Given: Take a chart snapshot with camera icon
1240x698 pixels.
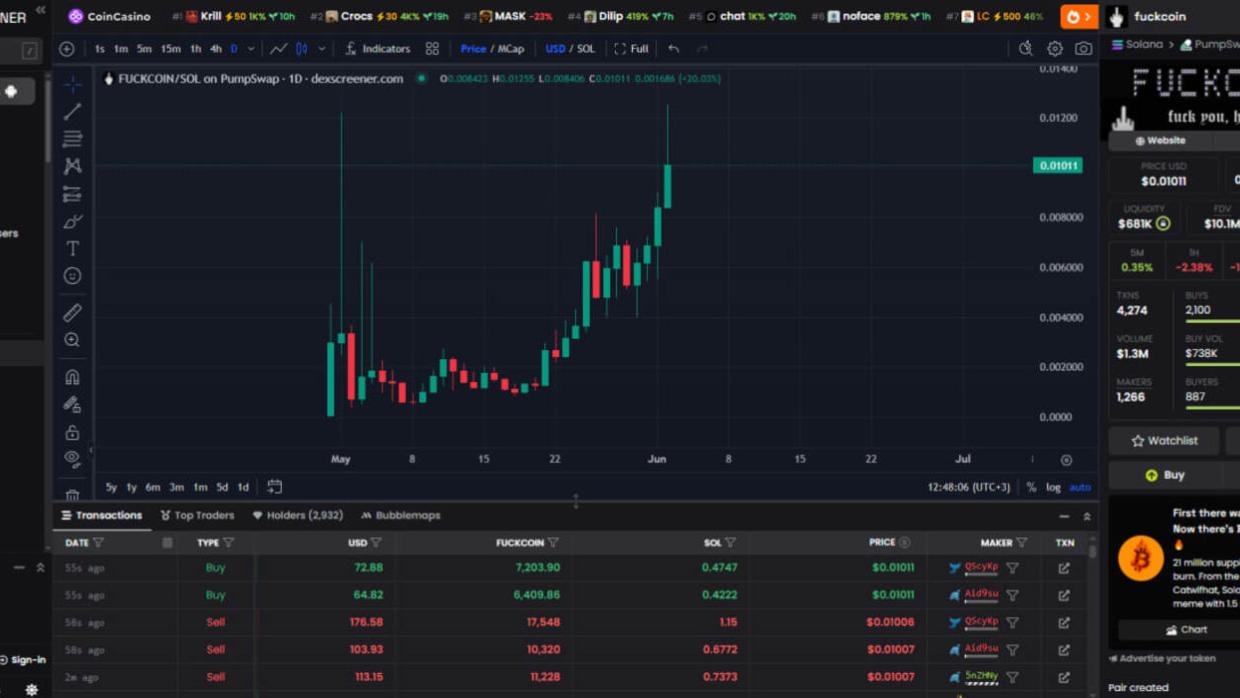Looking at the screenshot, I should [1083, 48].
